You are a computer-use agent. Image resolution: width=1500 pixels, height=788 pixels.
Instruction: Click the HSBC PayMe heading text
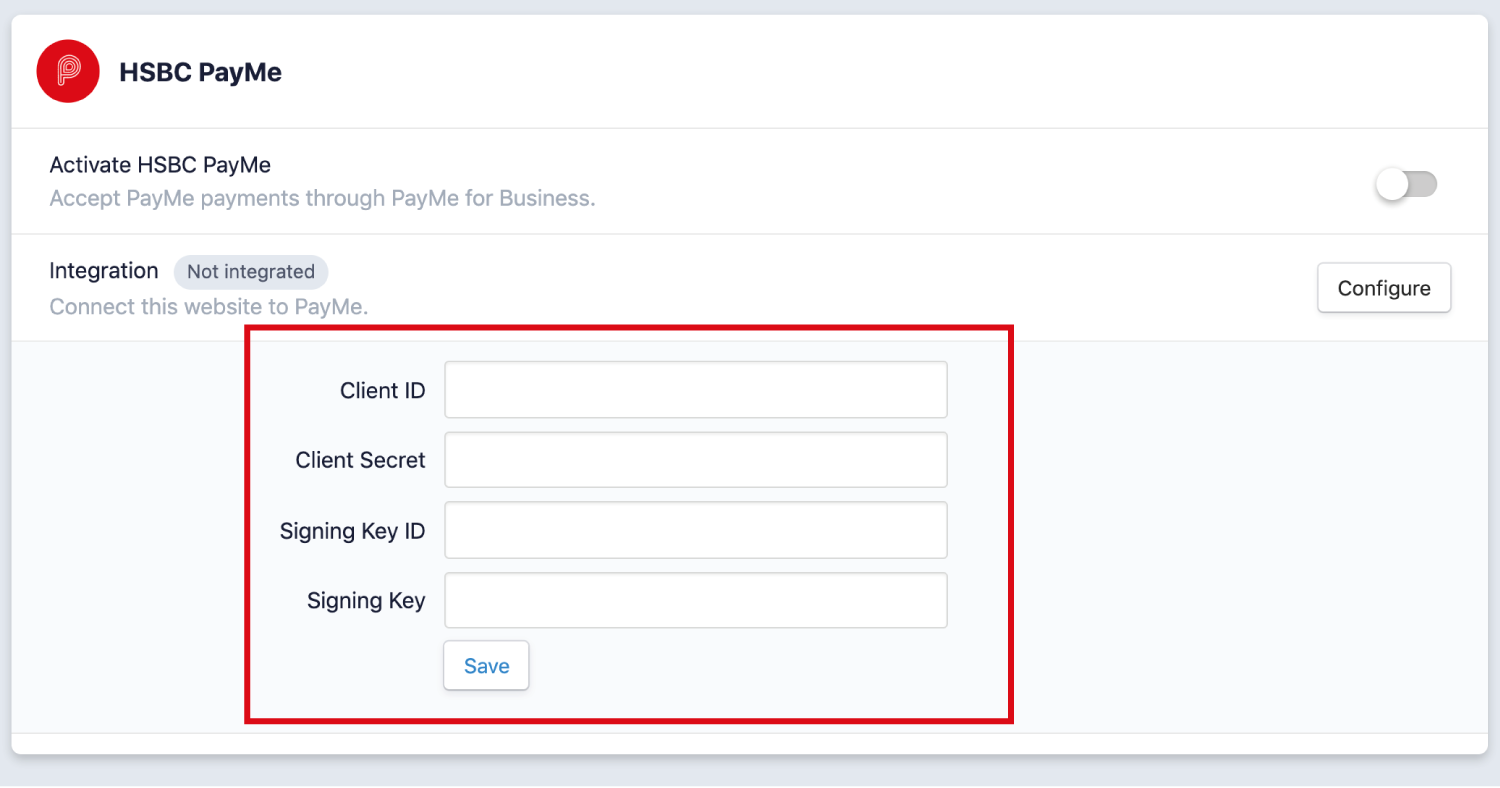tap(200, 72)
